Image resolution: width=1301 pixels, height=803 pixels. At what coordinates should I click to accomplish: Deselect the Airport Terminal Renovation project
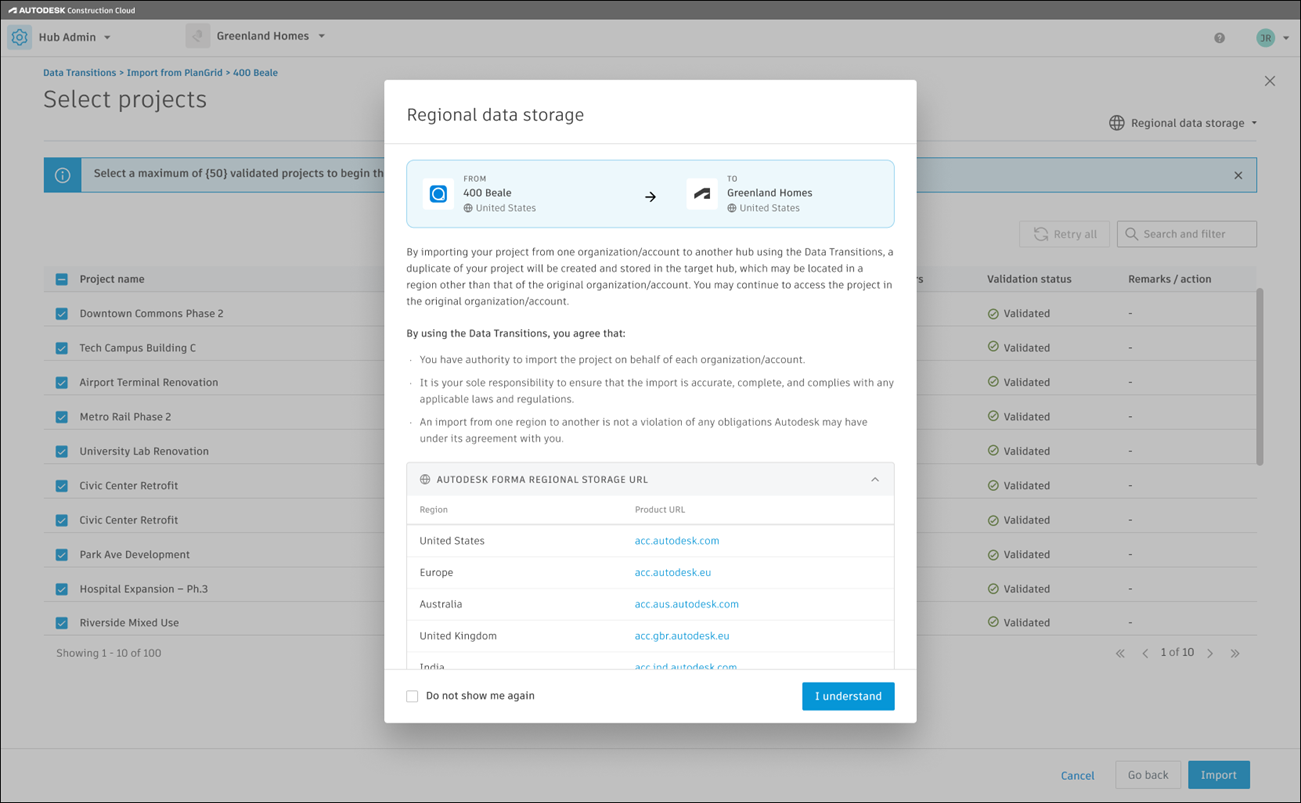(x=62, y=382)
